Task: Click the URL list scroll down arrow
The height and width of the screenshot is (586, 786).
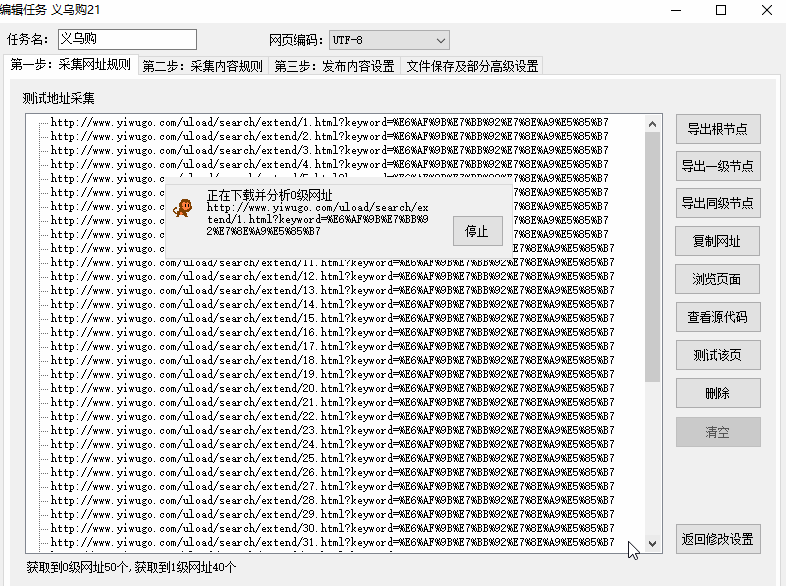Action: tap(652, 543)
